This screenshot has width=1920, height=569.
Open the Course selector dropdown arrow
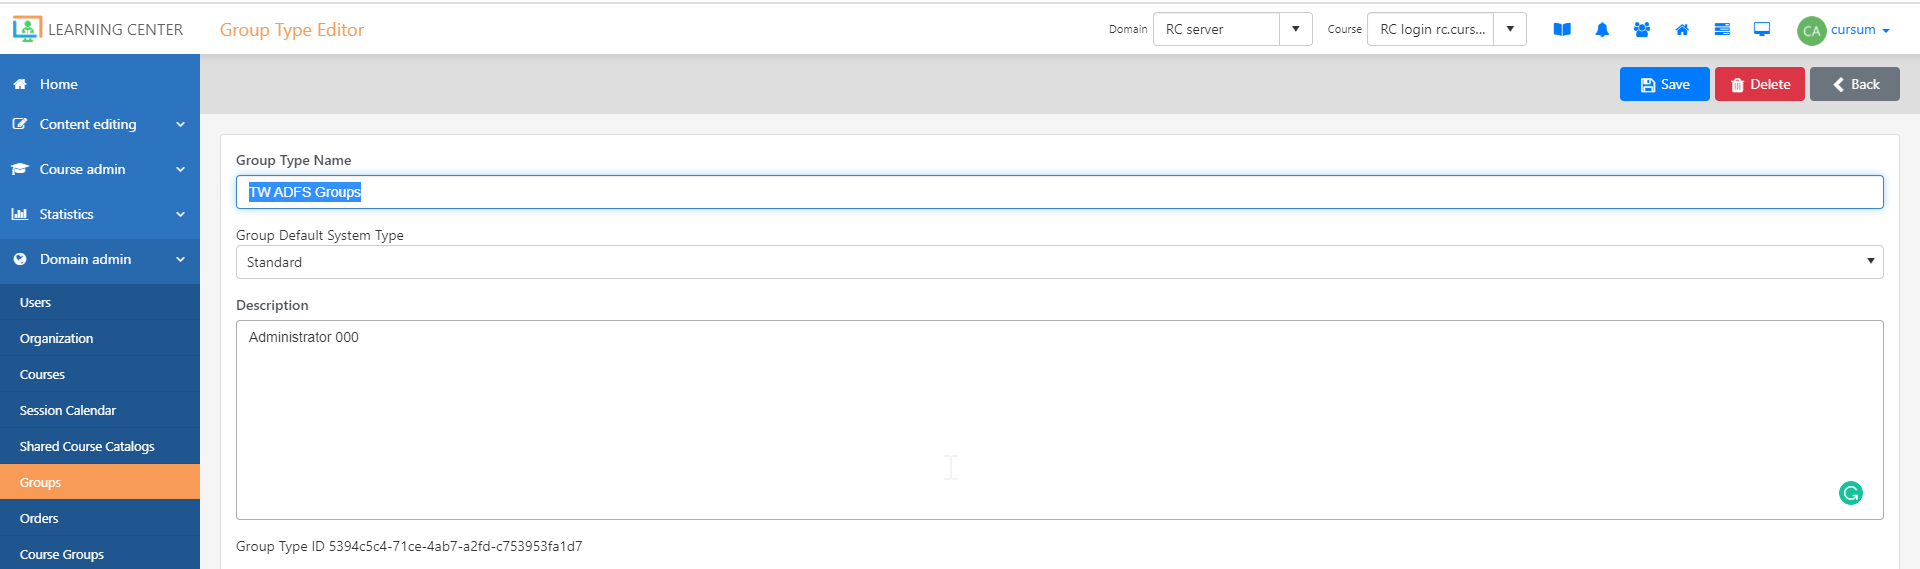(1510, 29)
